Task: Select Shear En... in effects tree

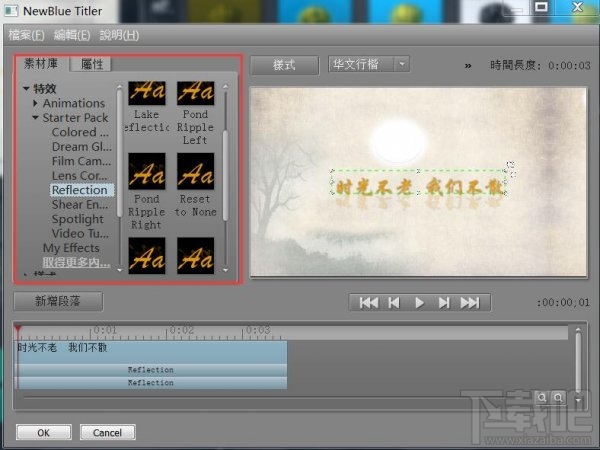Action: (80, 205)
